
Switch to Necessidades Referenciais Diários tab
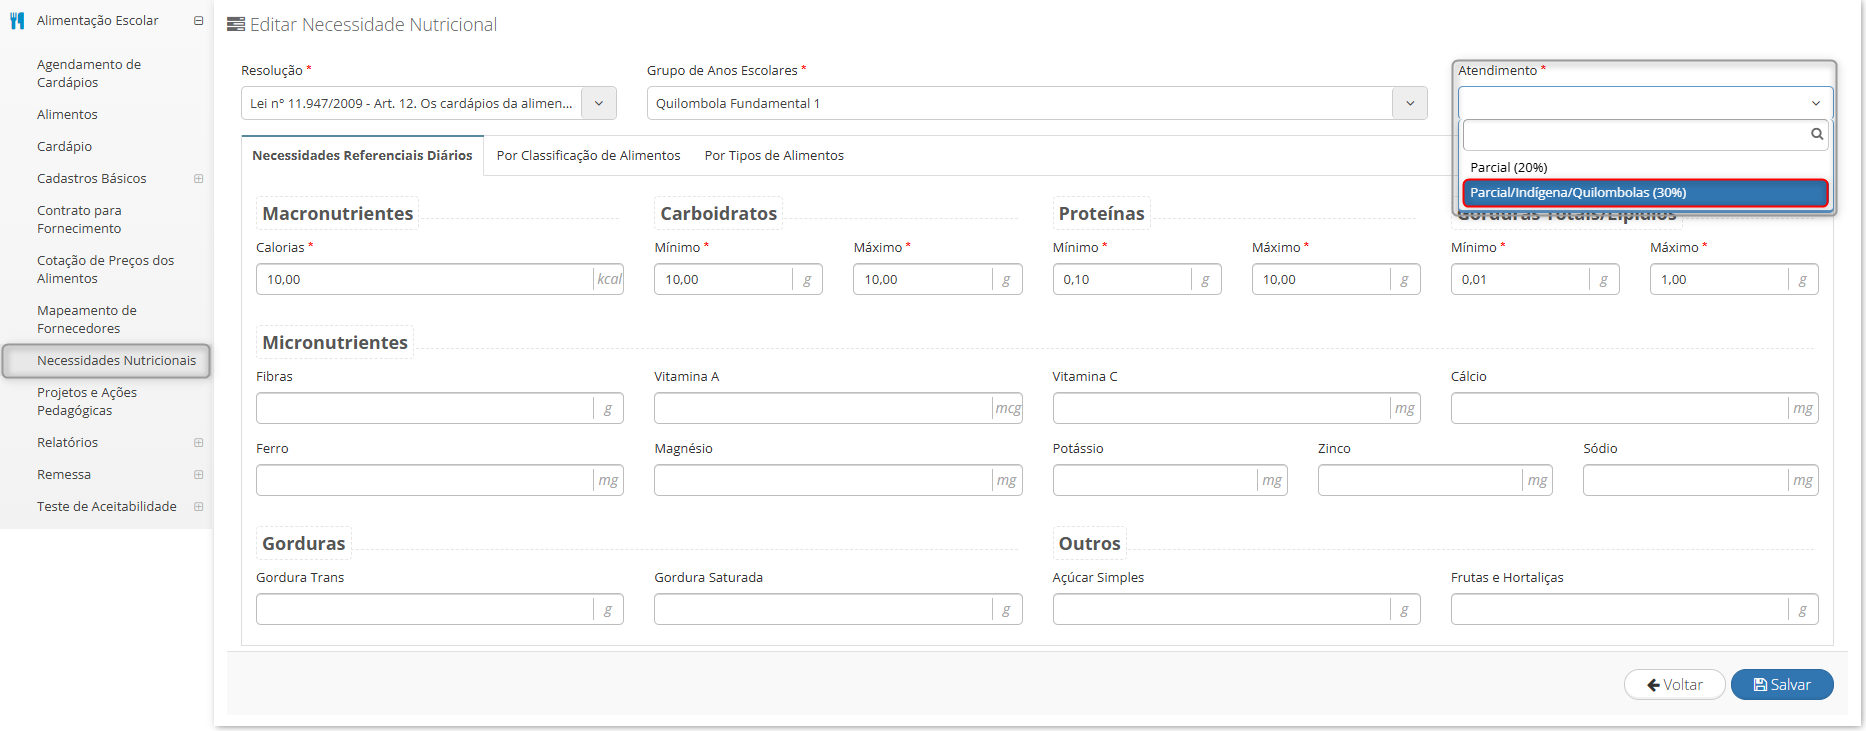[362, 155]
